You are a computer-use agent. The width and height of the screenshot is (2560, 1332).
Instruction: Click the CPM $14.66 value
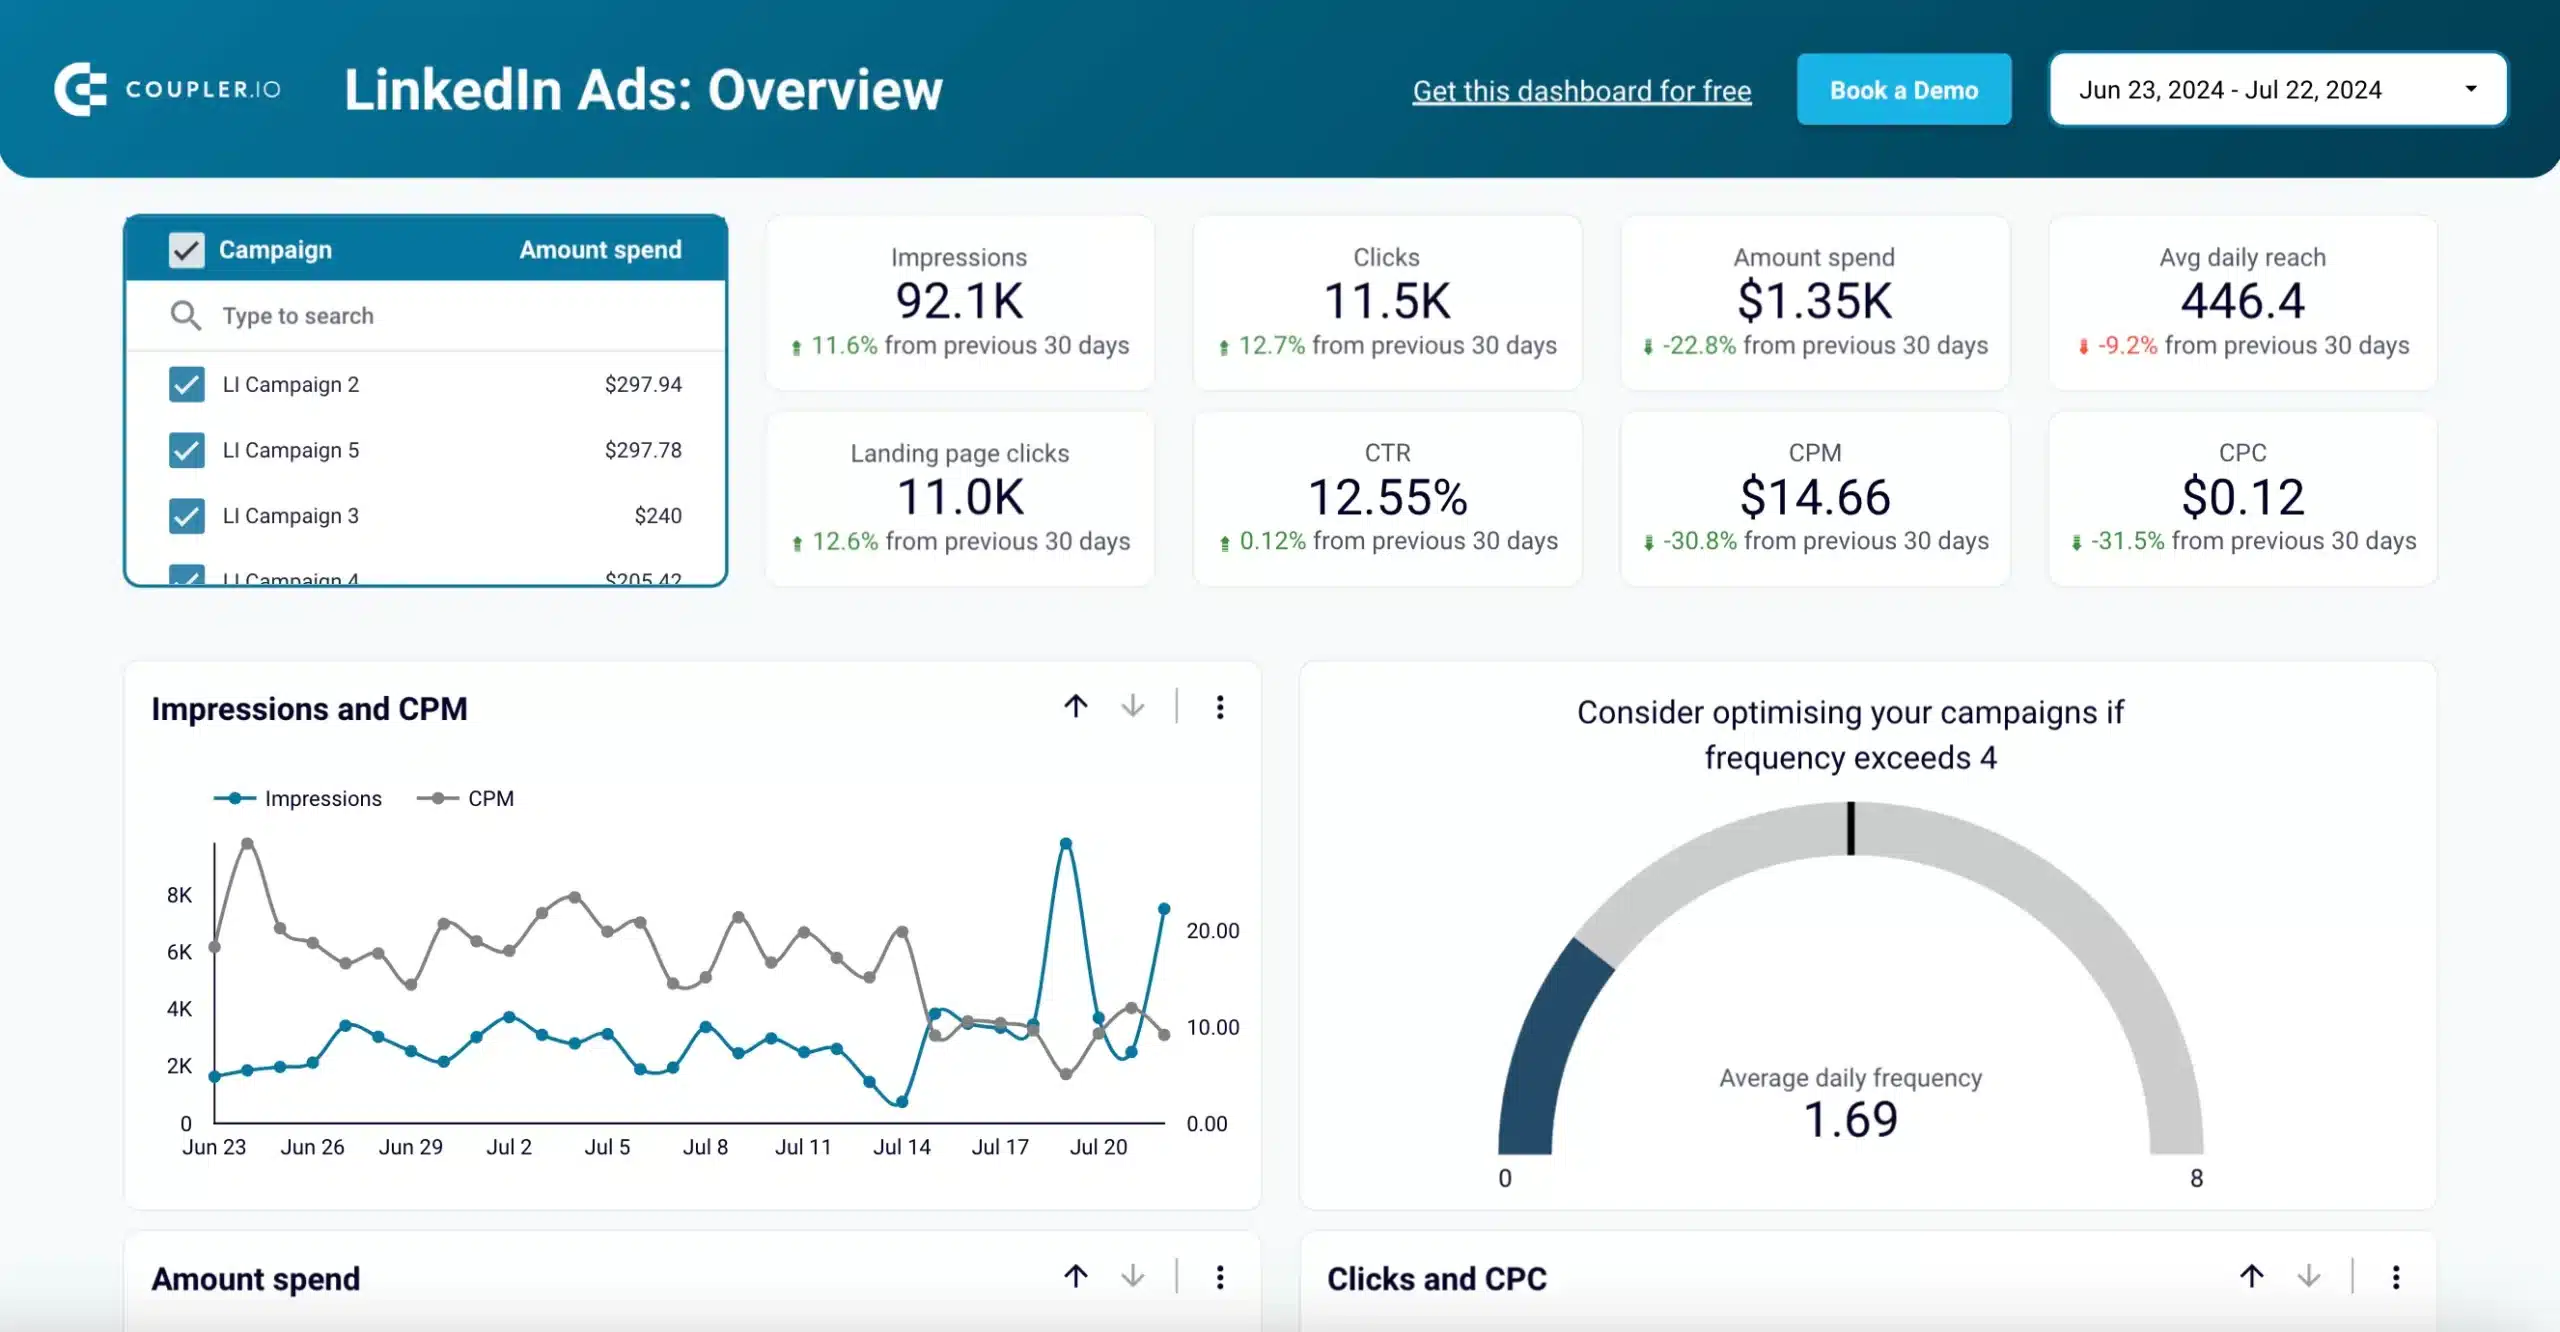pos(1815,497)
